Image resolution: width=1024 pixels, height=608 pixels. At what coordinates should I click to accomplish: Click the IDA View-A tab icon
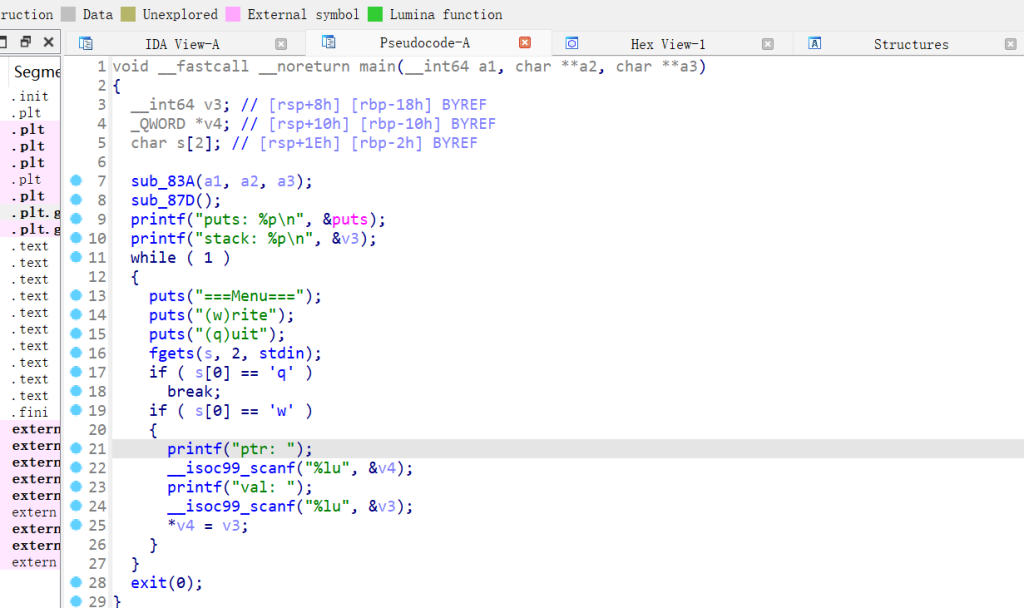pyautogui.click(x=86, y=44)
